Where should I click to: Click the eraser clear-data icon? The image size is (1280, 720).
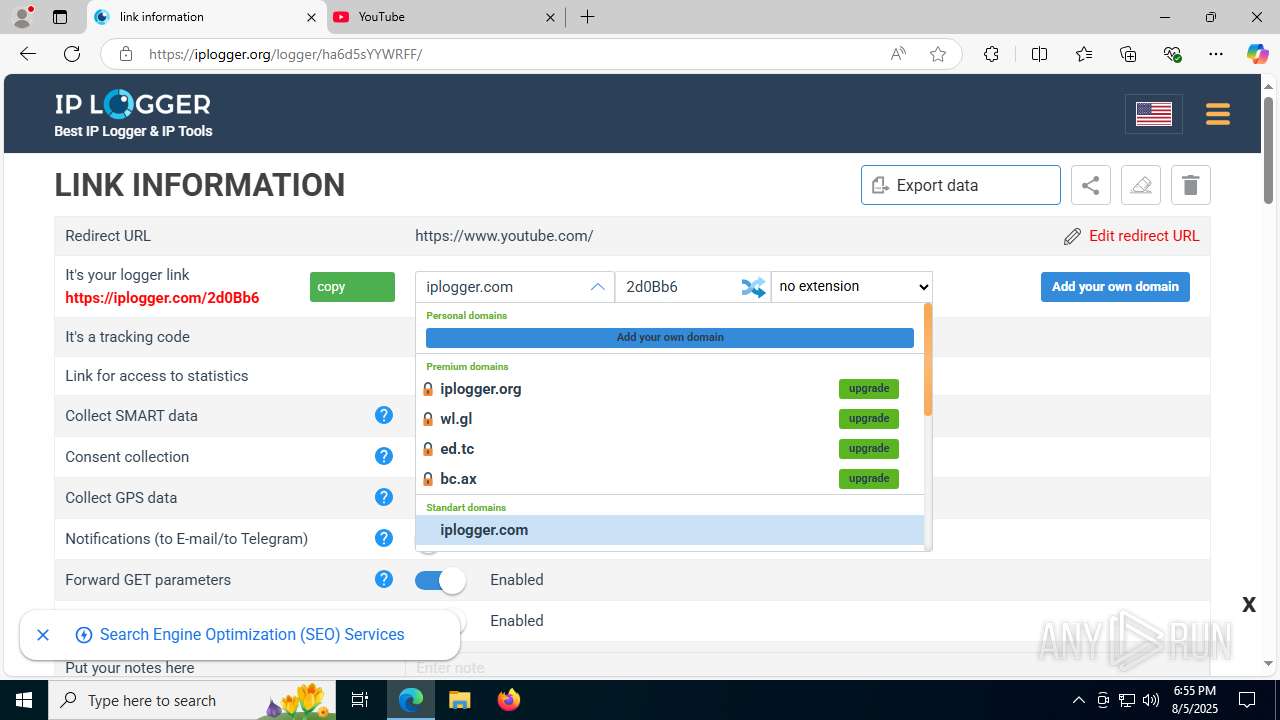click(1141, 185)
